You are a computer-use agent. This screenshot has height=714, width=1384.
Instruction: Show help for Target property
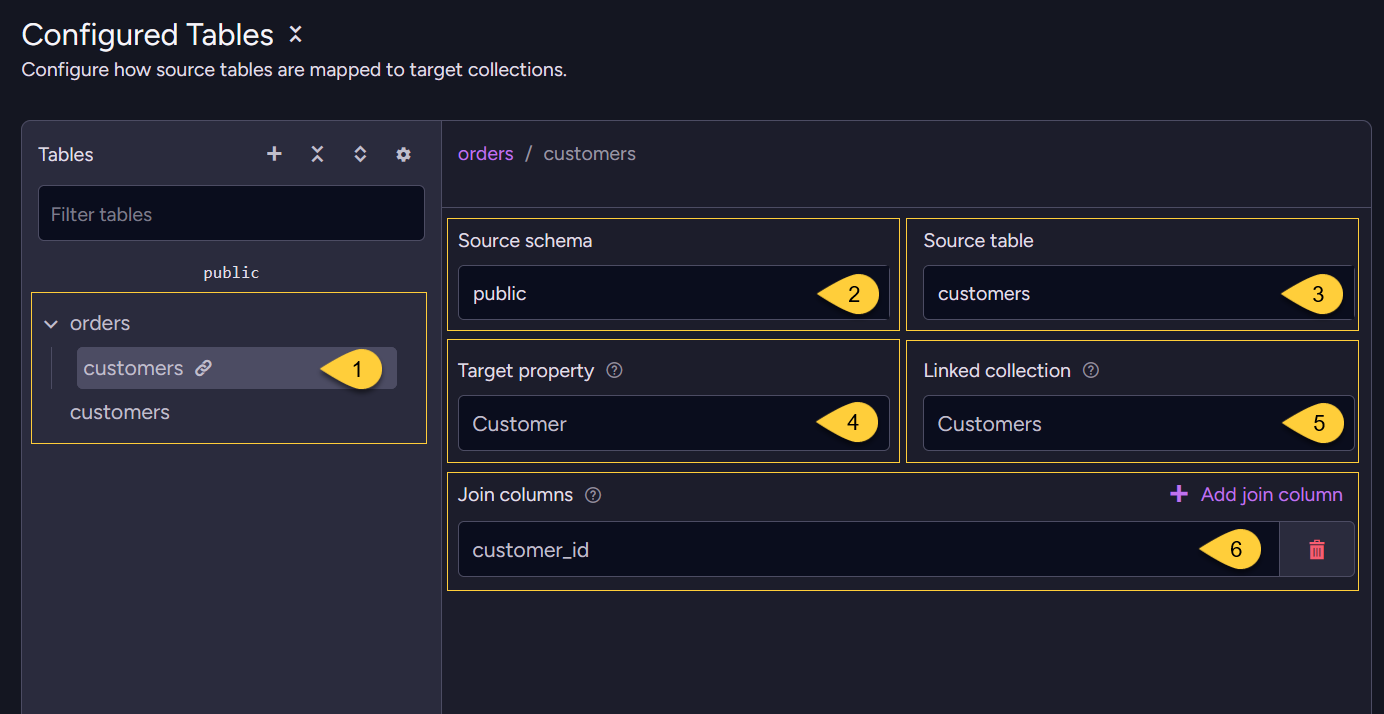(x=615, y=371)
